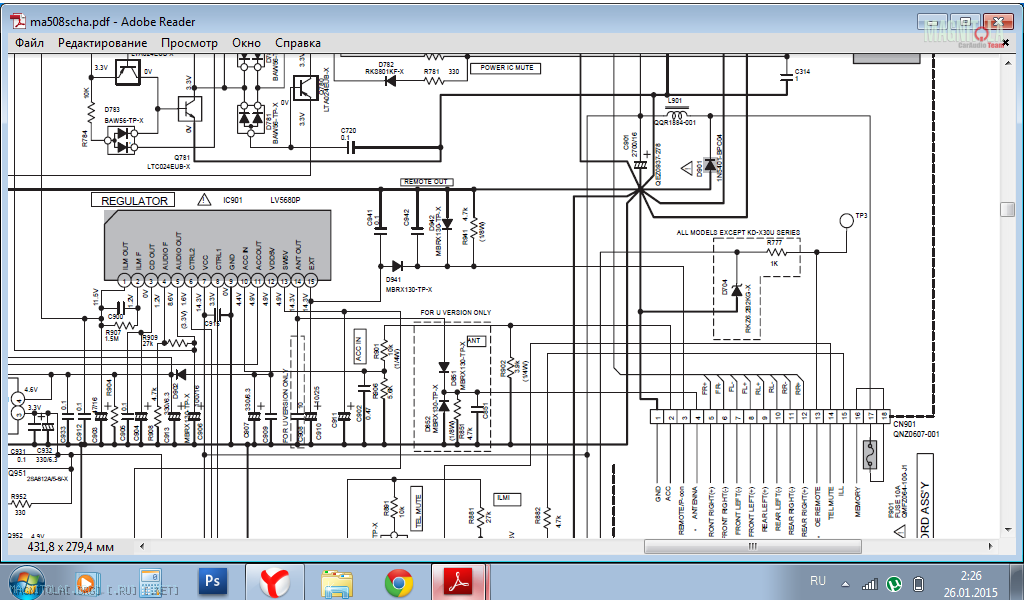This screenshot has width=1024, height=600.
Task: Open the Окно menu
Action: (246, 43)
